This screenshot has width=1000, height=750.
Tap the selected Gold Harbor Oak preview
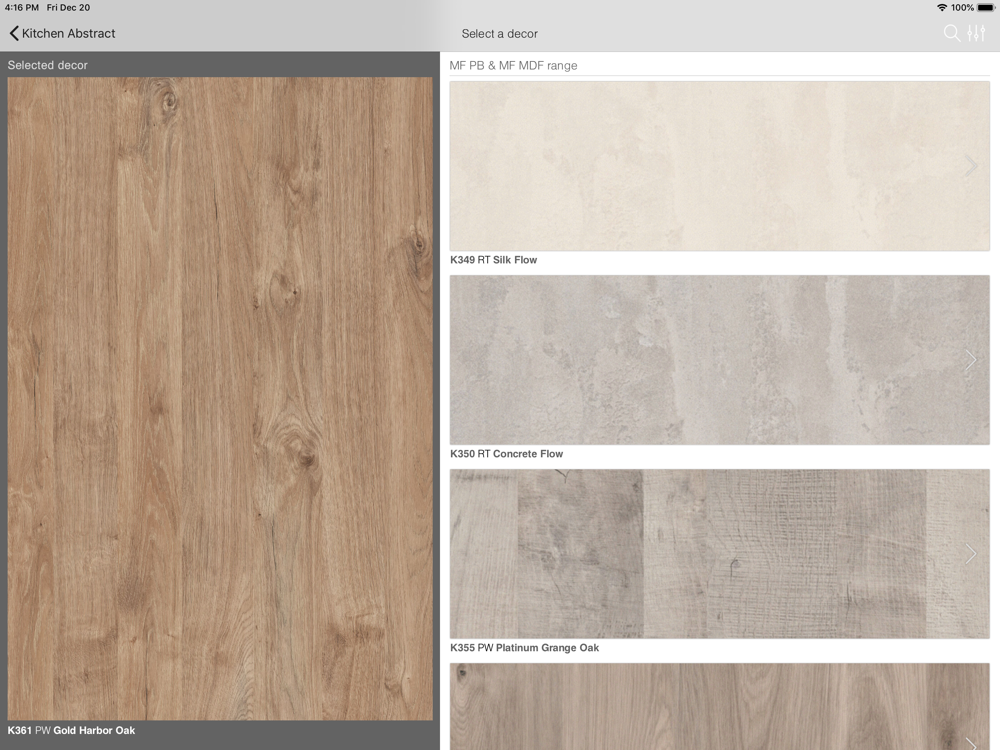[220, 399]
